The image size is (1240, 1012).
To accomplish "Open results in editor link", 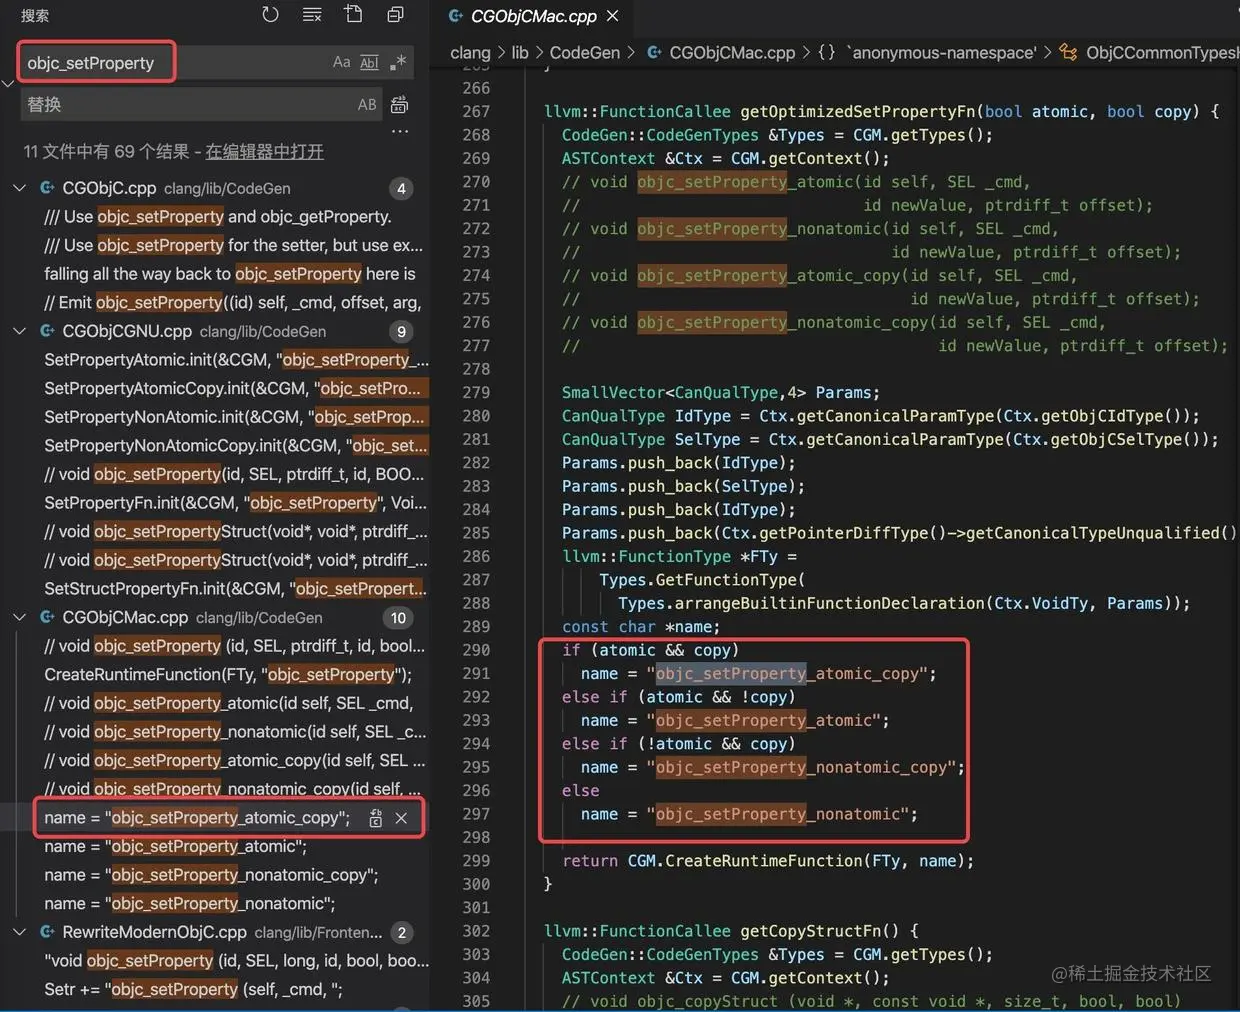I will tap(264, 151).
